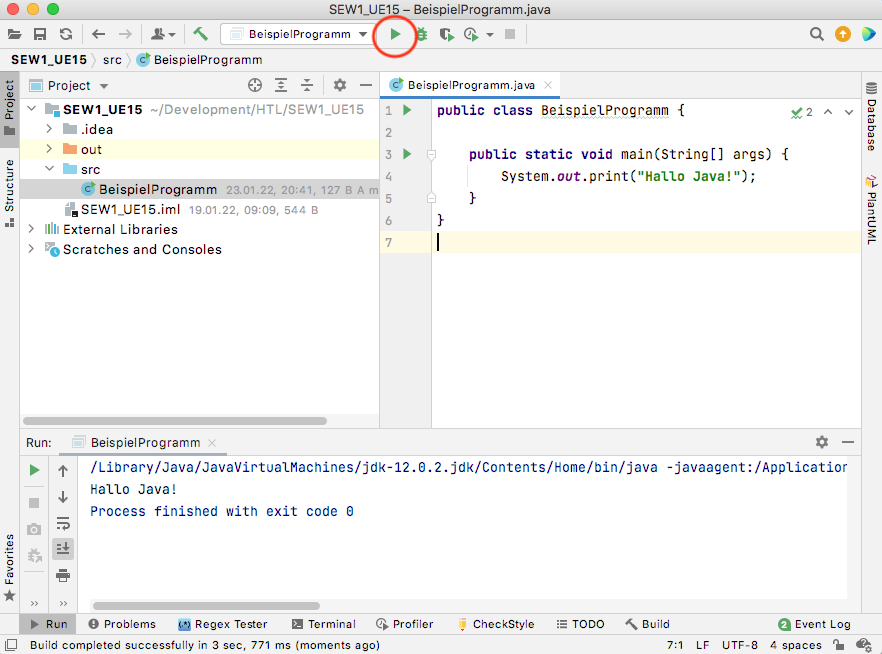Click the toolbar stop square icon
The height and width of the screenshot is (654, 882).
(510, 34)
